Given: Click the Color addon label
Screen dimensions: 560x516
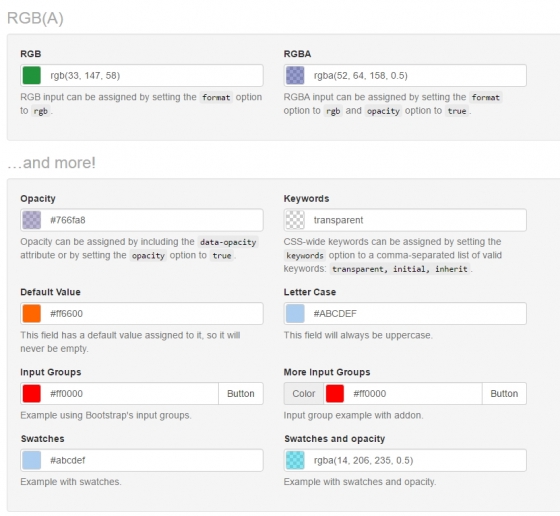Looking at the screenshot, I should click(304, 394).
